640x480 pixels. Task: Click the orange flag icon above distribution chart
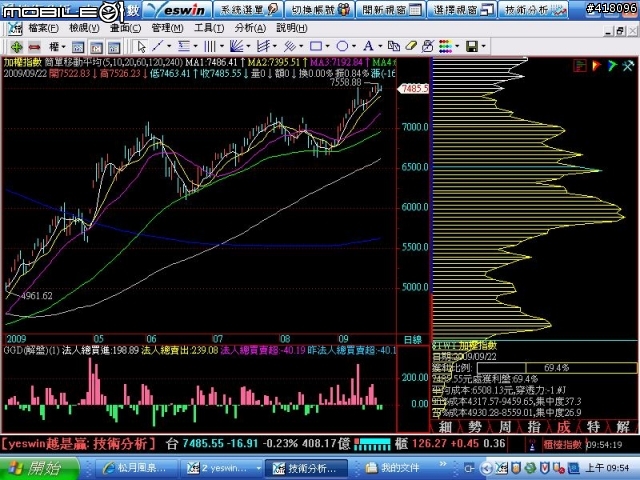pos(597,66)
